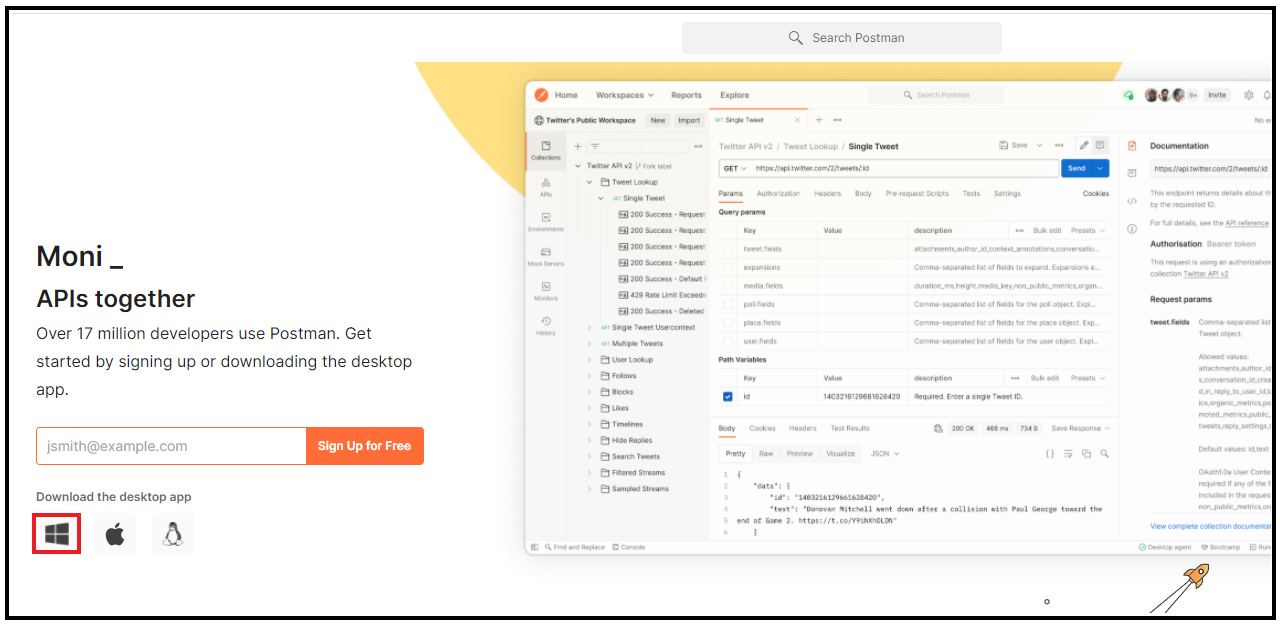
Task: Open the settings gear icon
Action: coord(1249,95)
